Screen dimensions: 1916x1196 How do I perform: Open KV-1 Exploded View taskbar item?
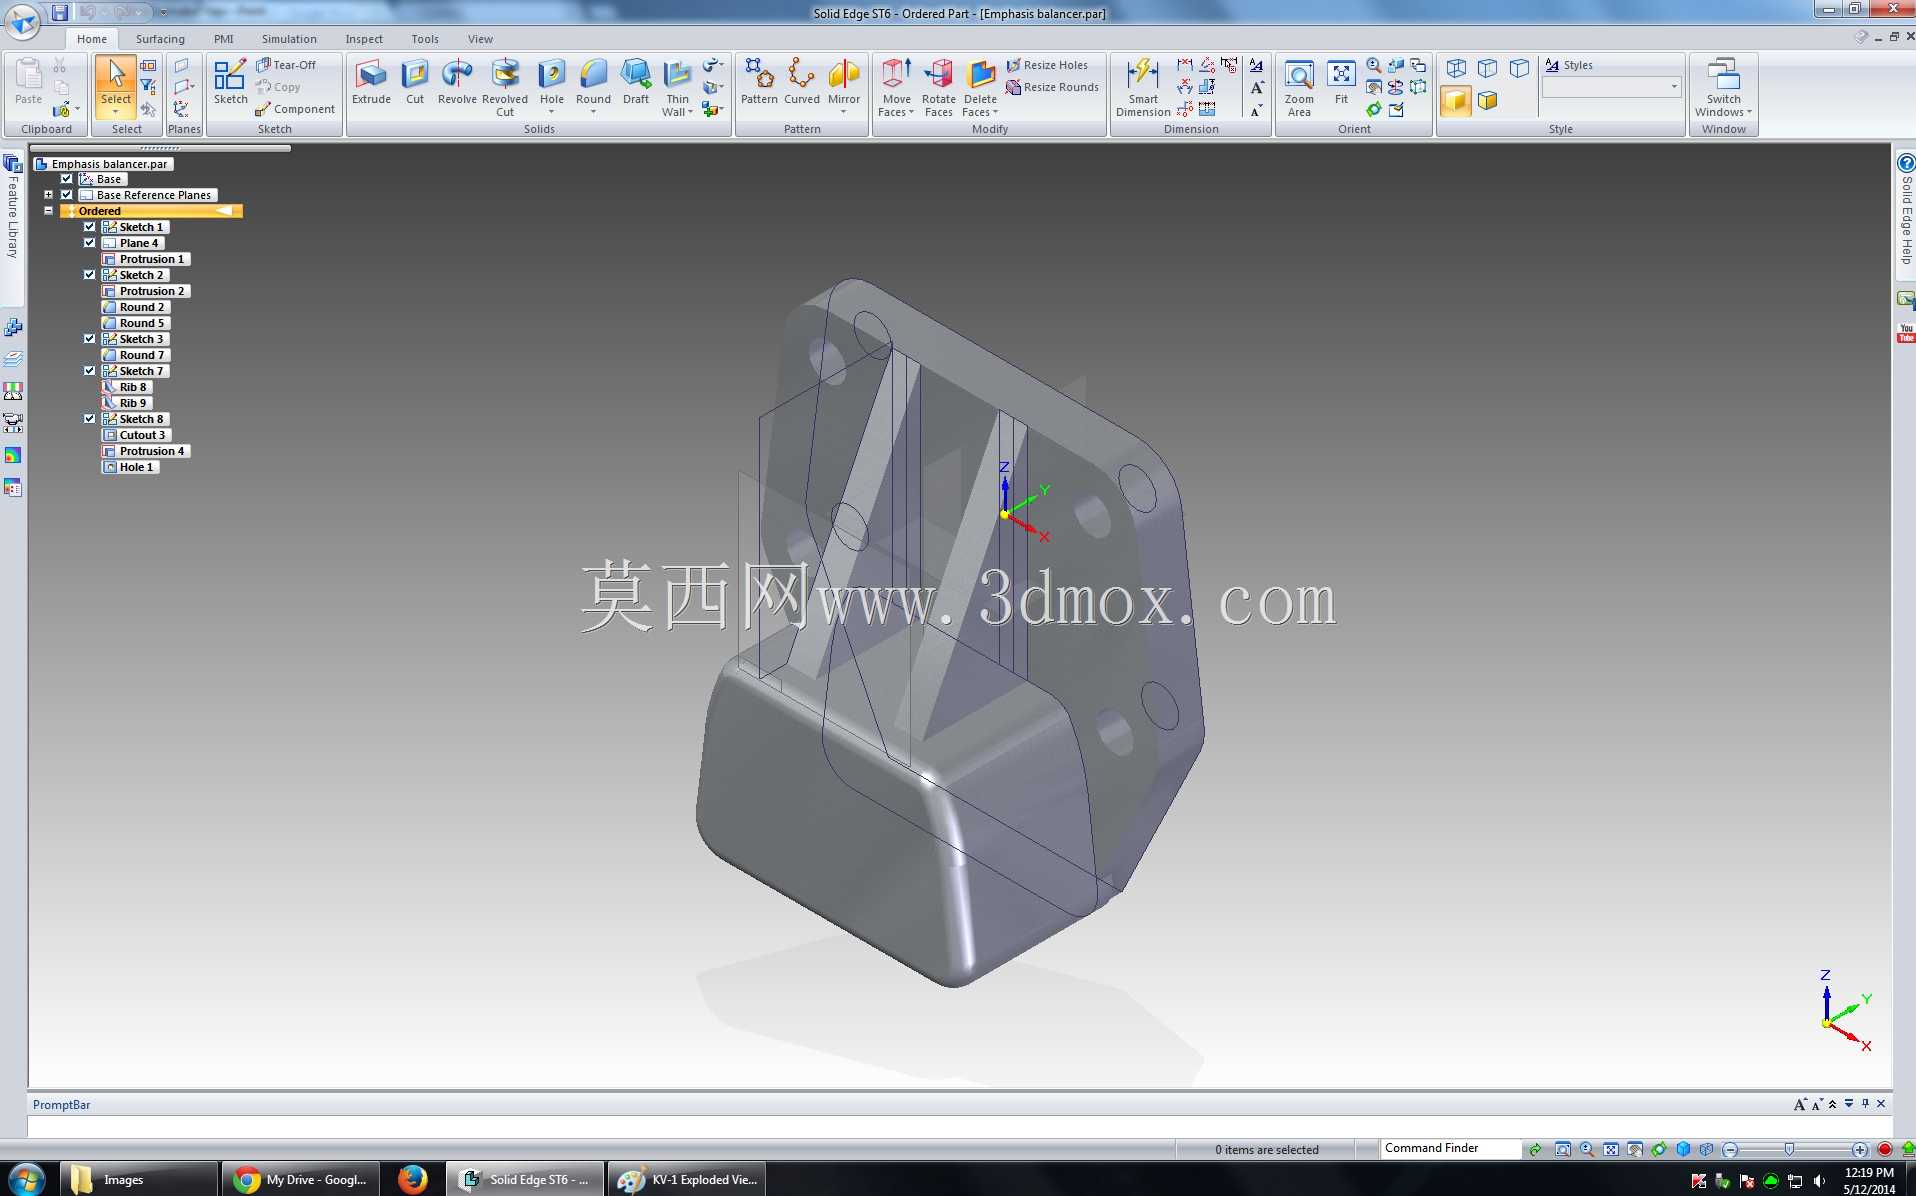tap(688, 1180)
